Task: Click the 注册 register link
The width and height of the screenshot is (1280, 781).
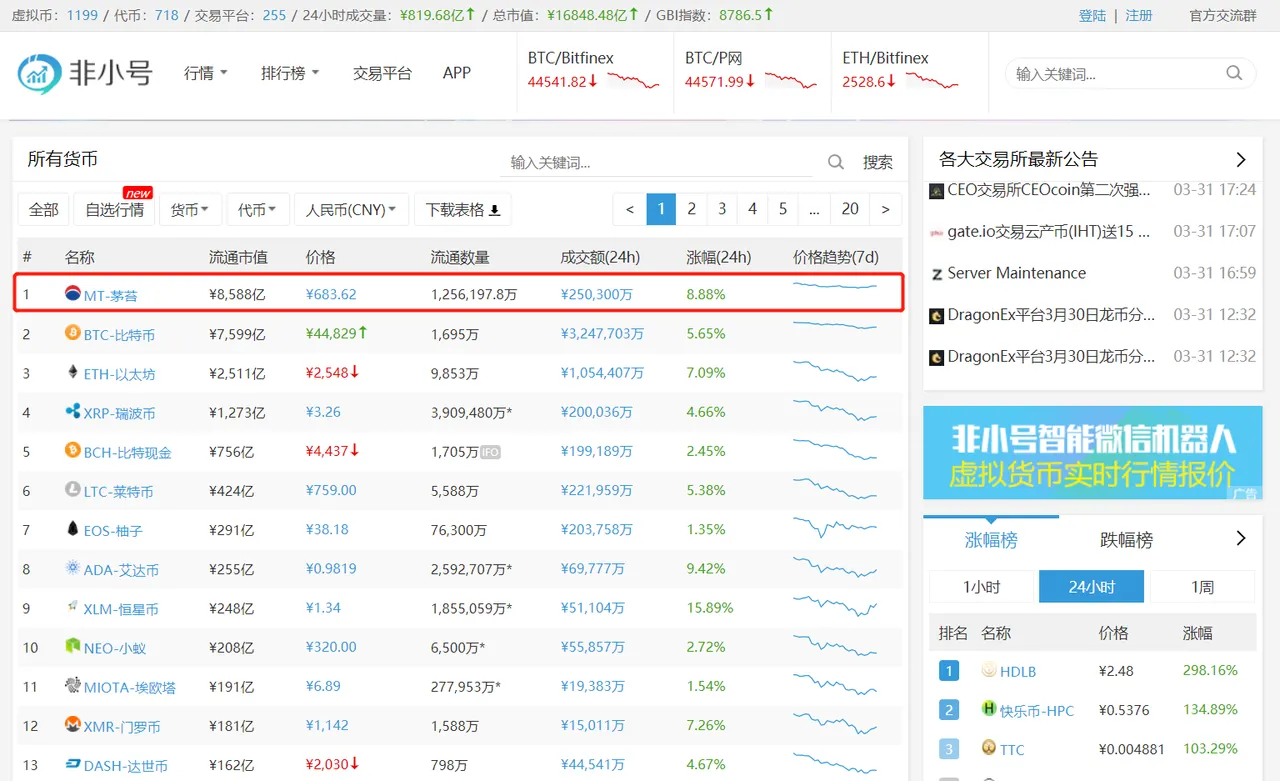Action: 1139,15
